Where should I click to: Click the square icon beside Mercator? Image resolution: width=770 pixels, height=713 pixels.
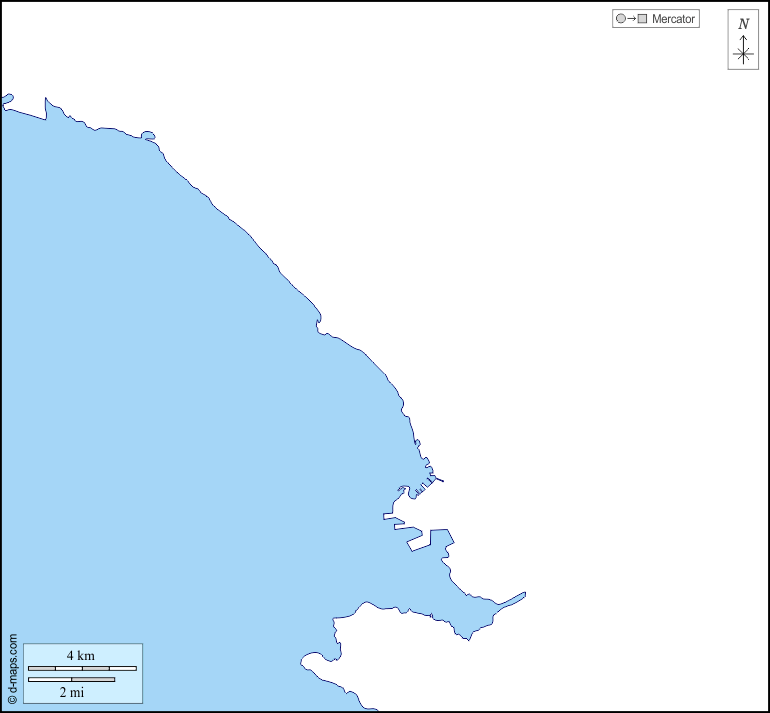coord(643,19)
